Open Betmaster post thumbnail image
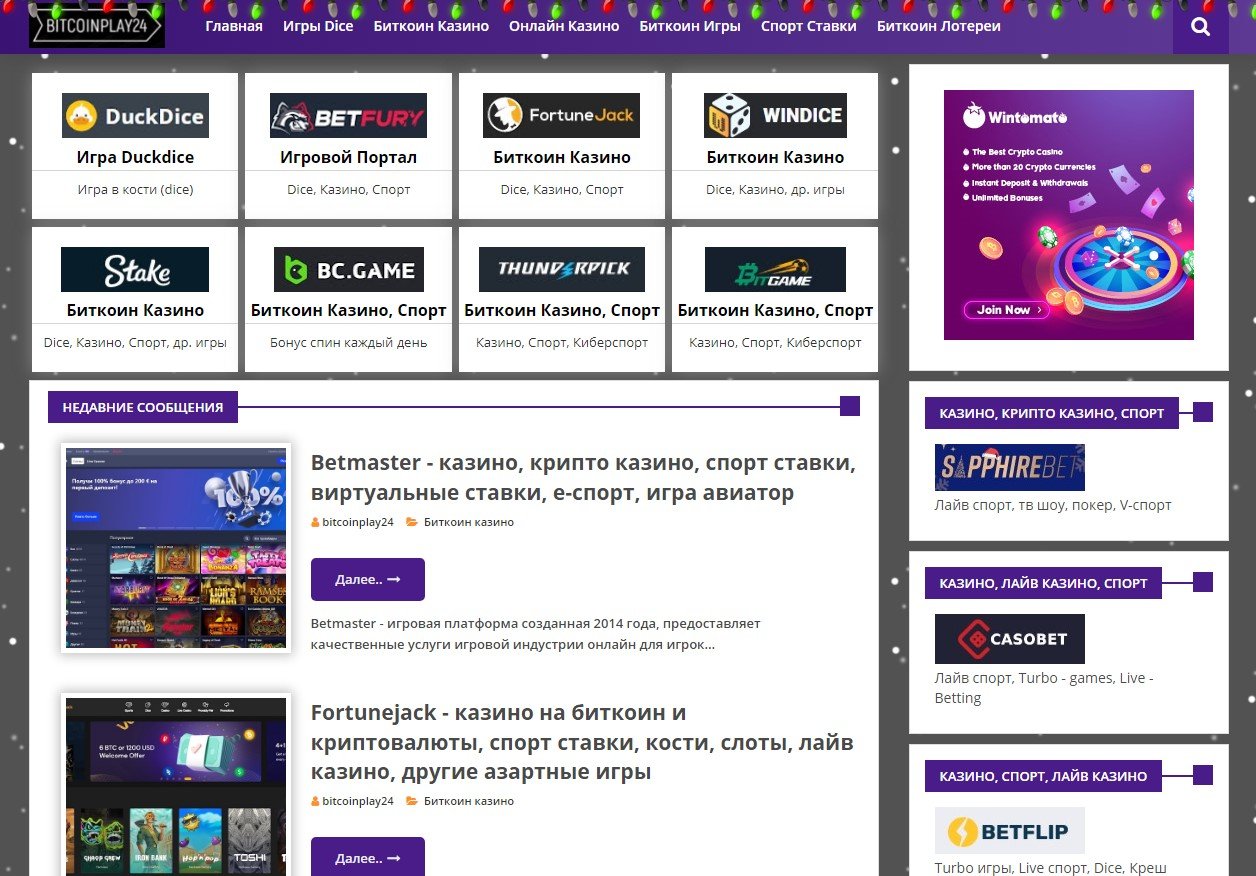Viewport: 1256px width, 876px height. point(176,549)
